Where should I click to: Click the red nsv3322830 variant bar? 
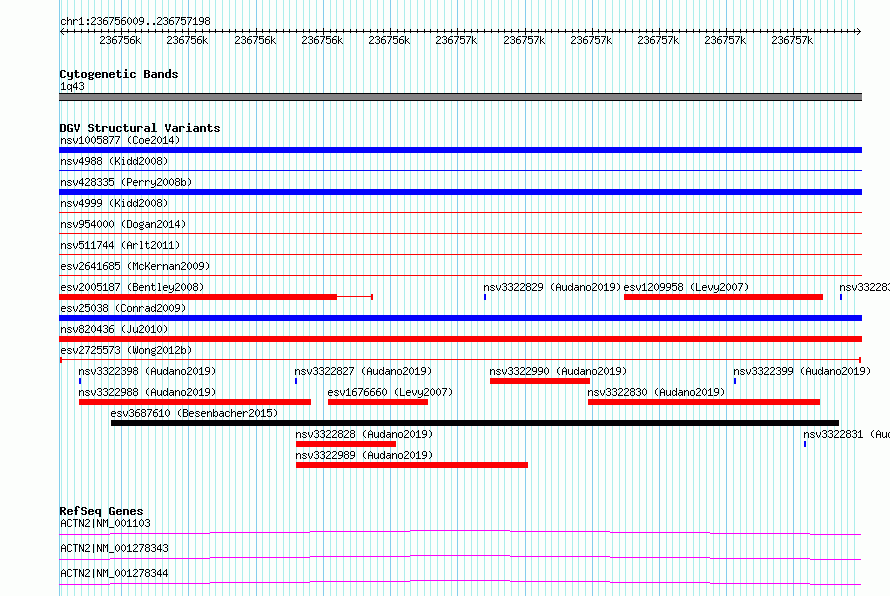pyautogui.click(x=704, y=402)
